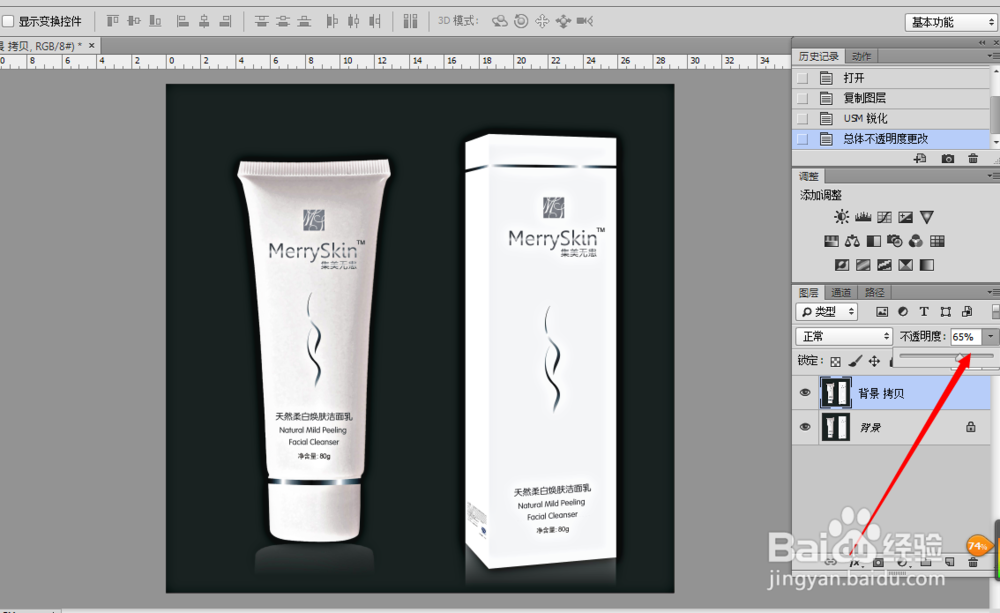The width and height of the screenshot is (1000, 613).
Task: Click the auto-align layers icon
Action: [x=410, y=22]
